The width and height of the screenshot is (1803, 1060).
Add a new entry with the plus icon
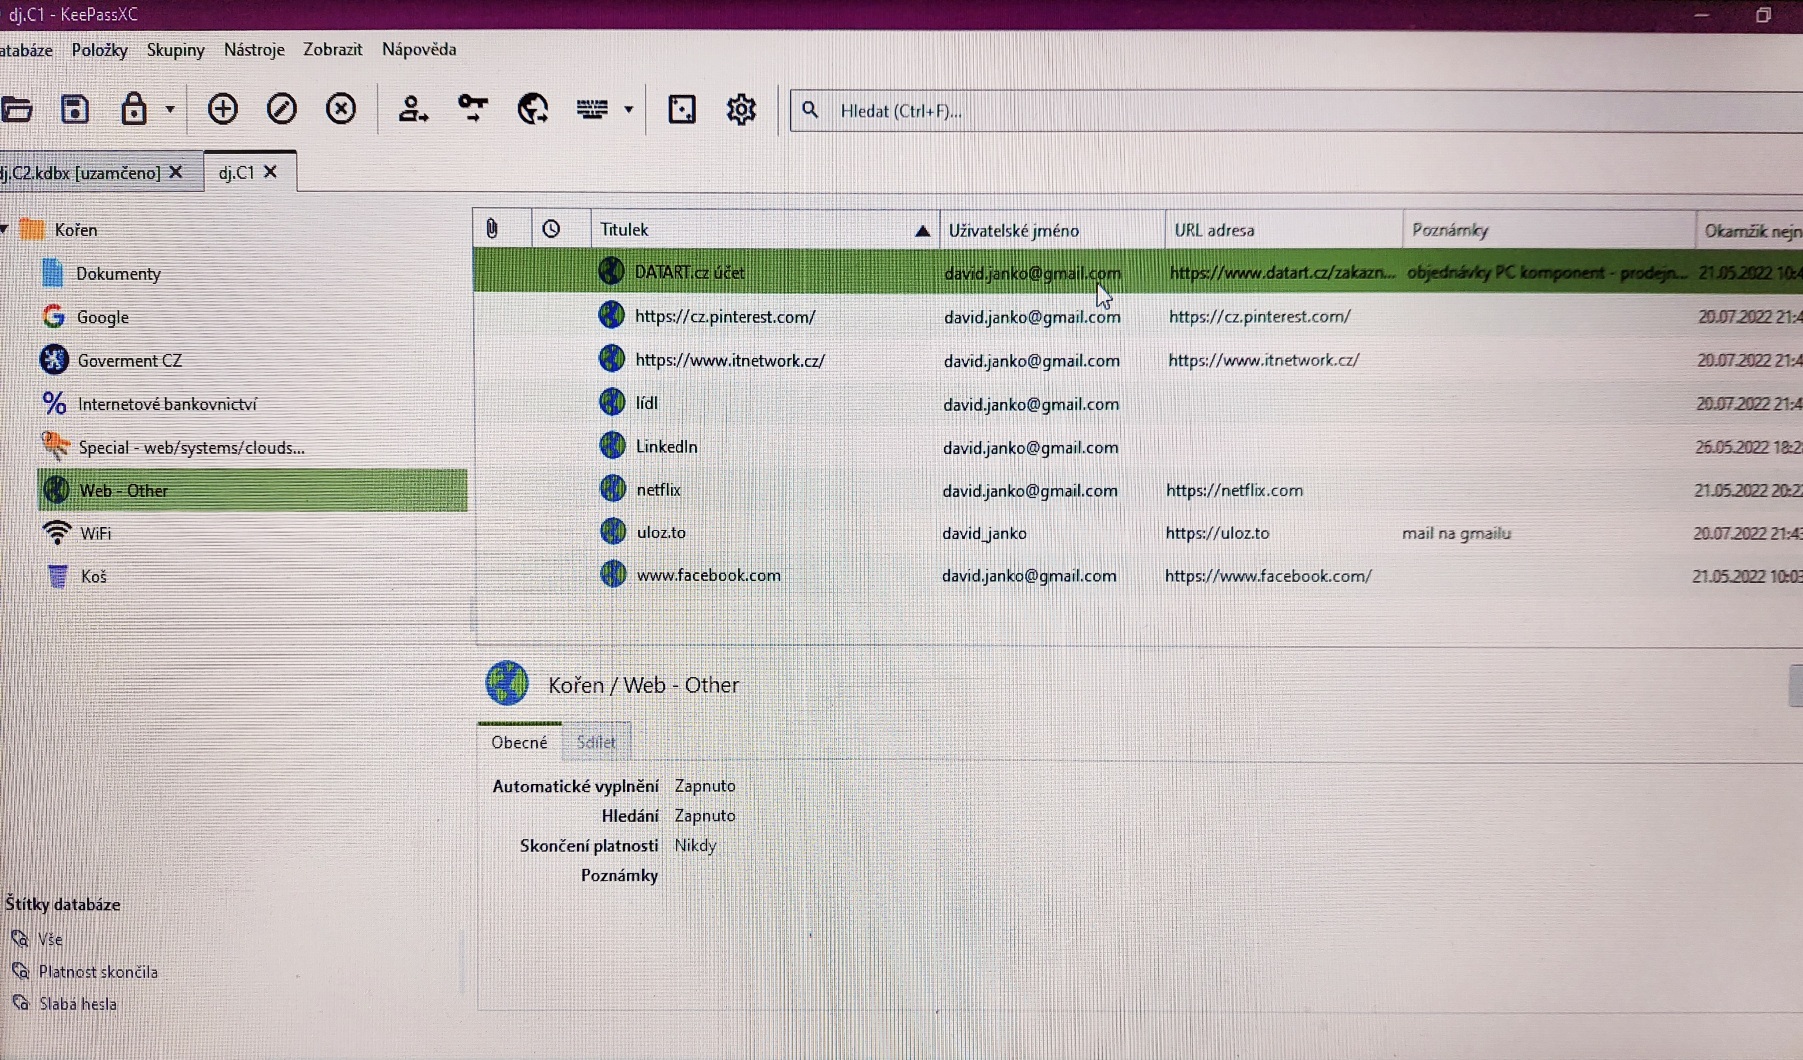tap(222, 108)
